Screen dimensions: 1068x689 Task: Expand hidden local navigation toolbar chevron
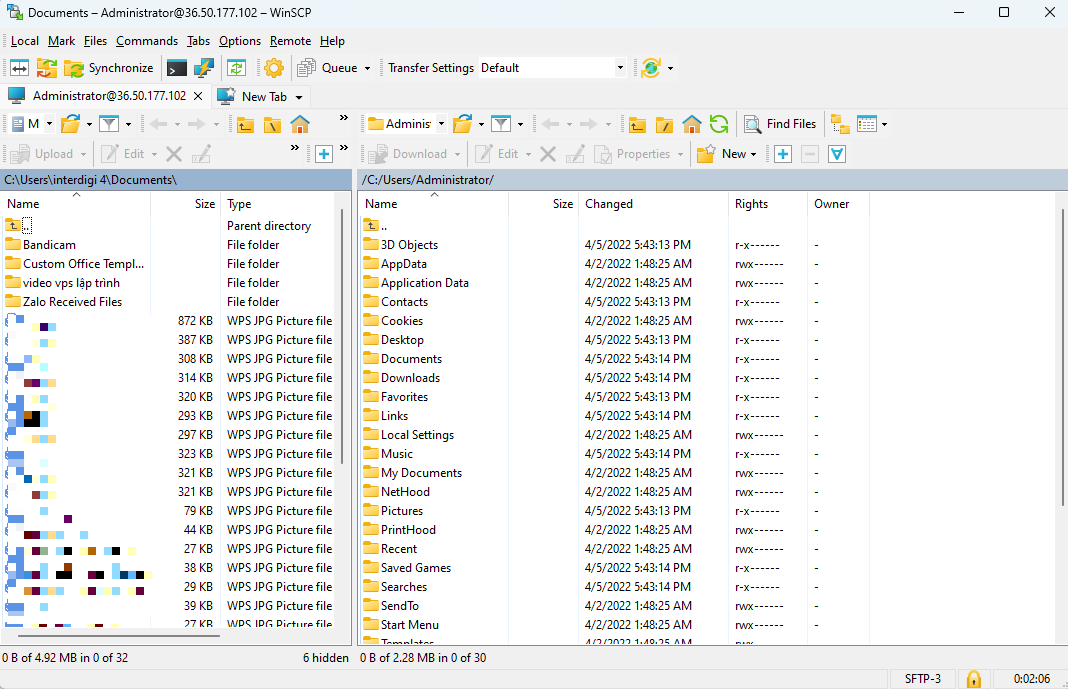(x=344, y=118)
